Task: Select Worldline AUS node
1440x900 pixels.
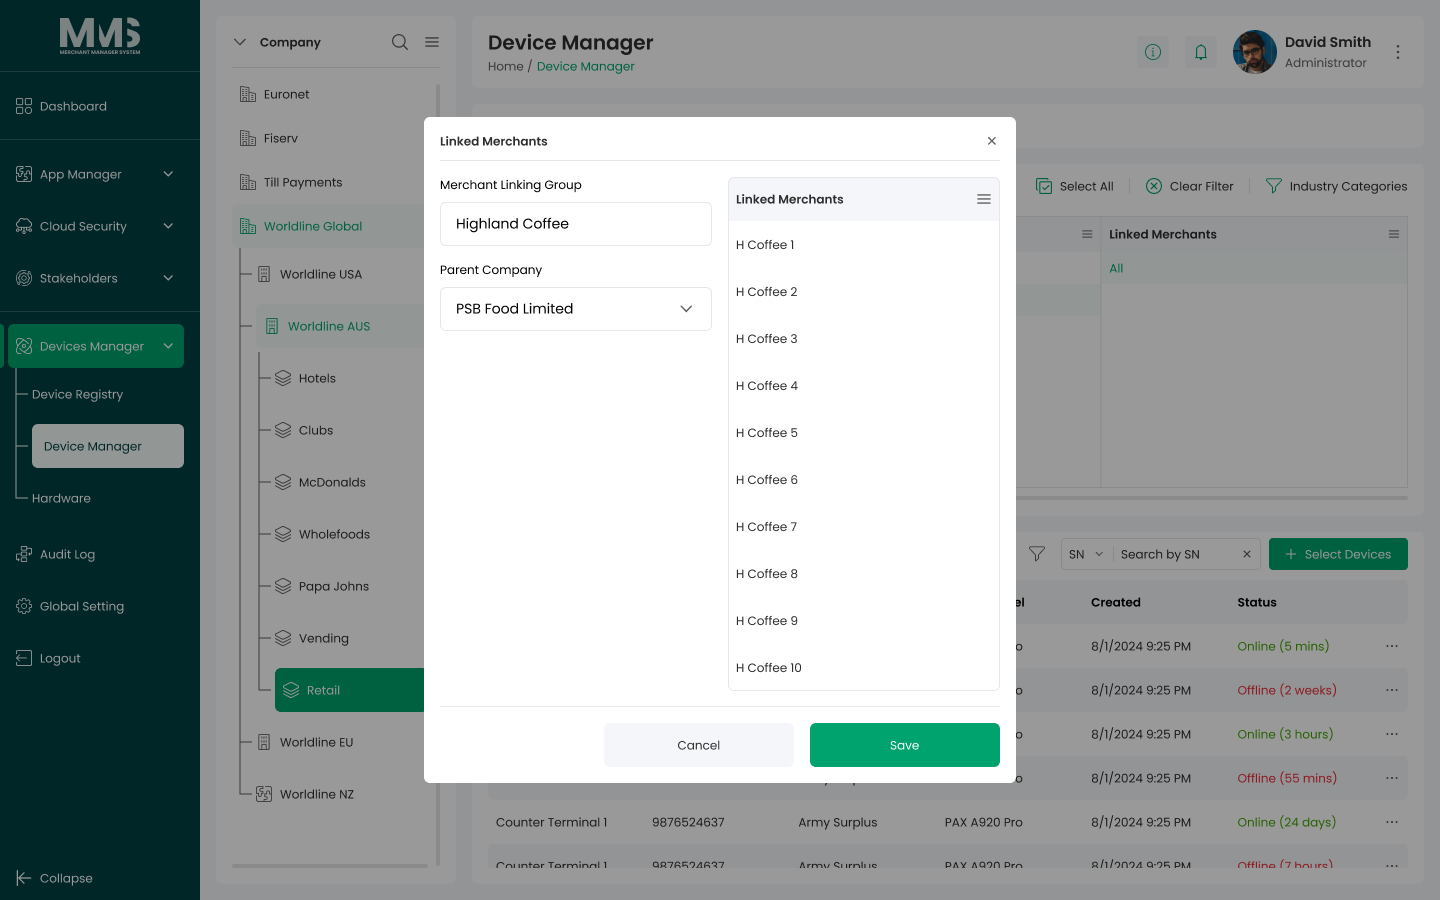Action: [x=340, y=326]
